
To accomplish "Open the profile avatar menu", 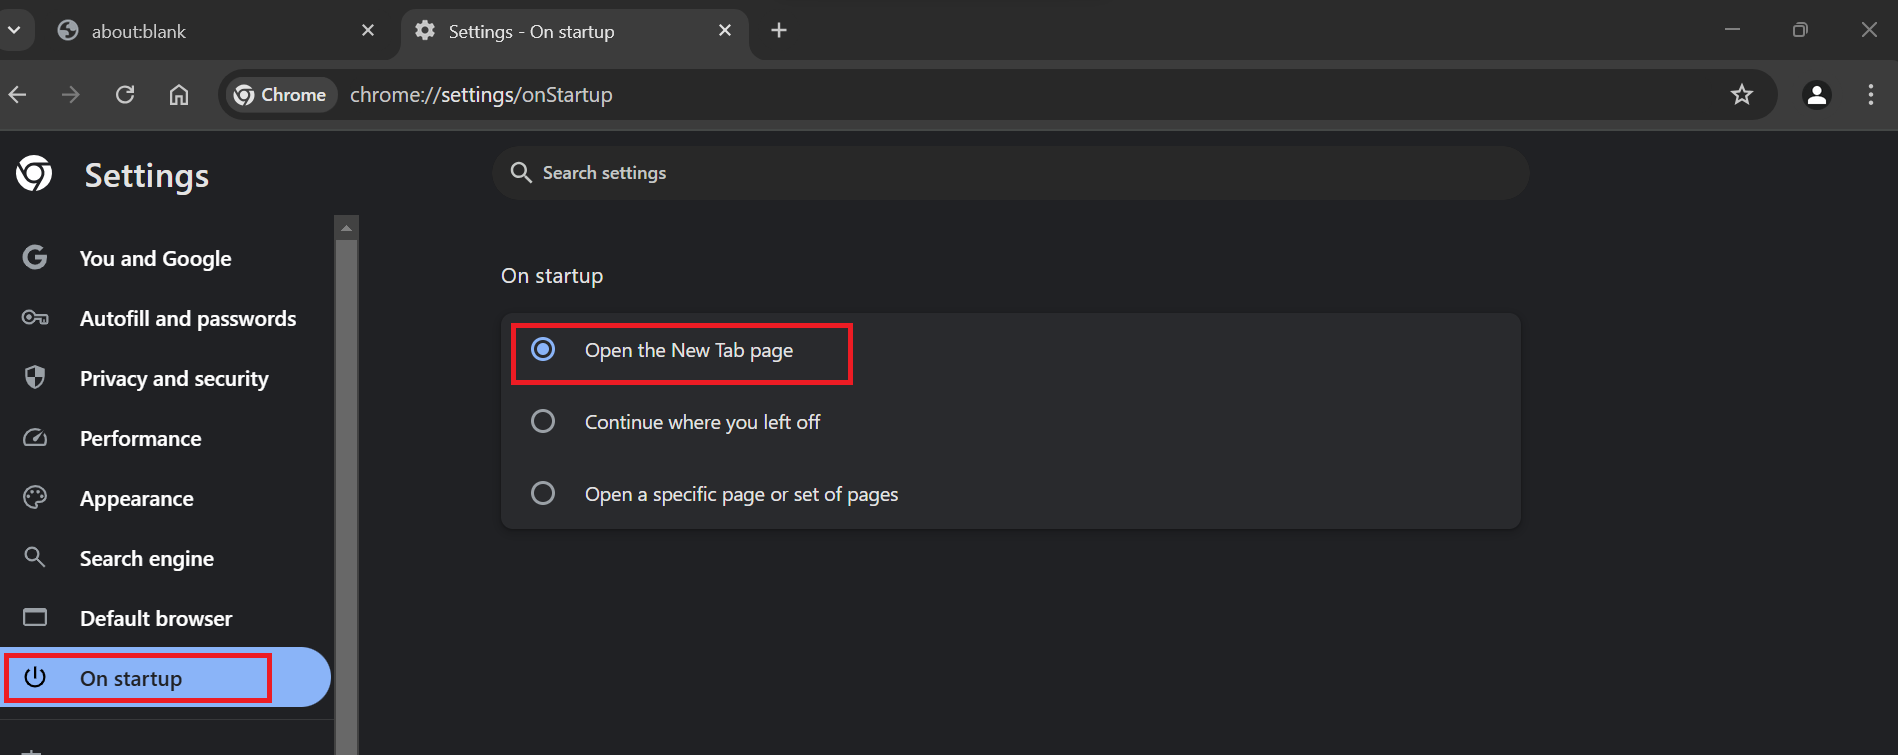I will [x=1817, y=95].
